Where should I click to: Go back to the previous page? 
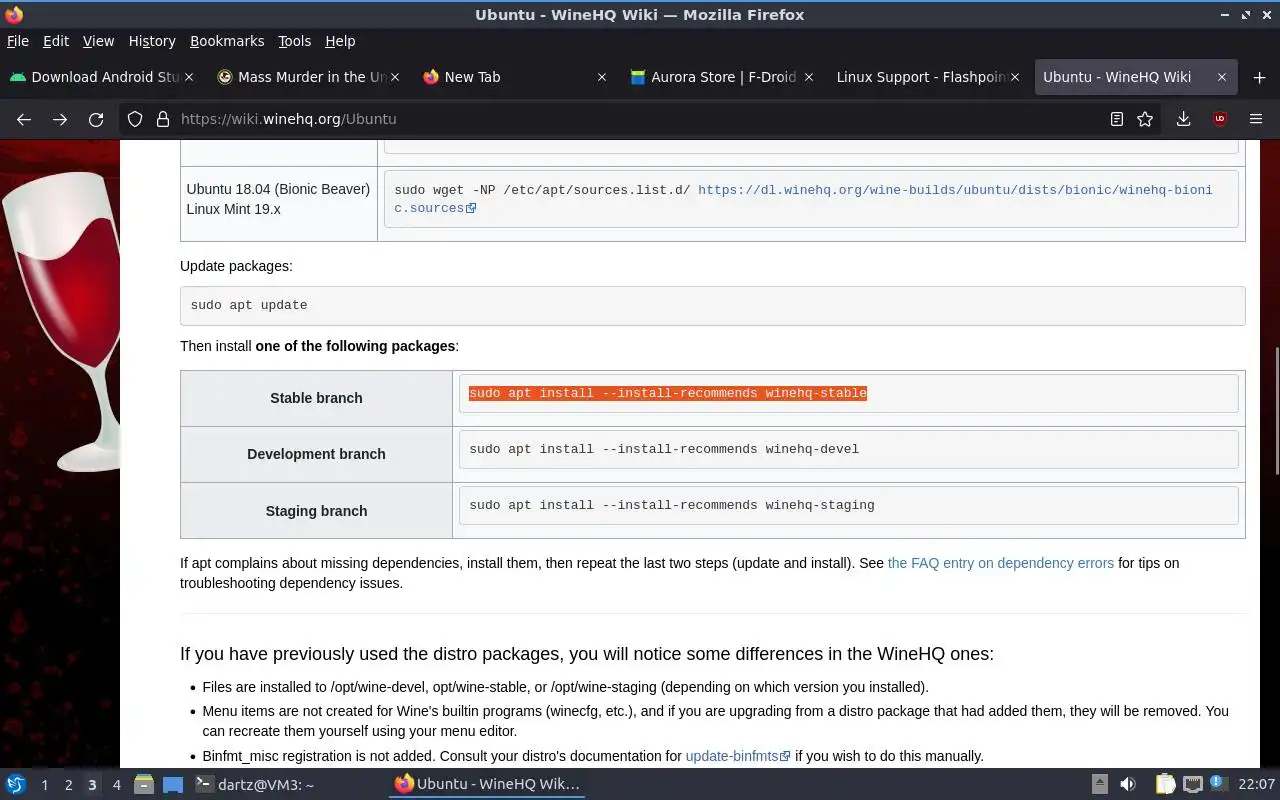pyautogui.click(x=24, y=119)
